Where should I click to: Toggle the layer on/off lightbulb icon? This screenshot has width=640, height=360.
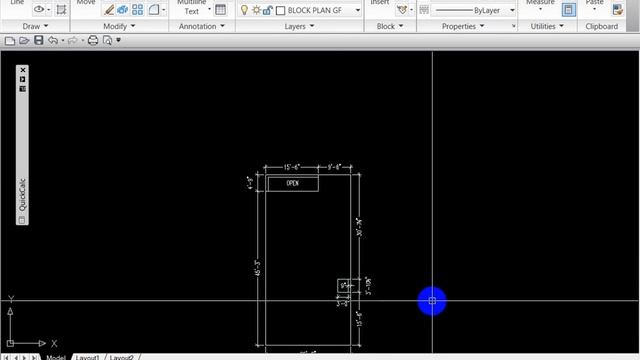244,10
